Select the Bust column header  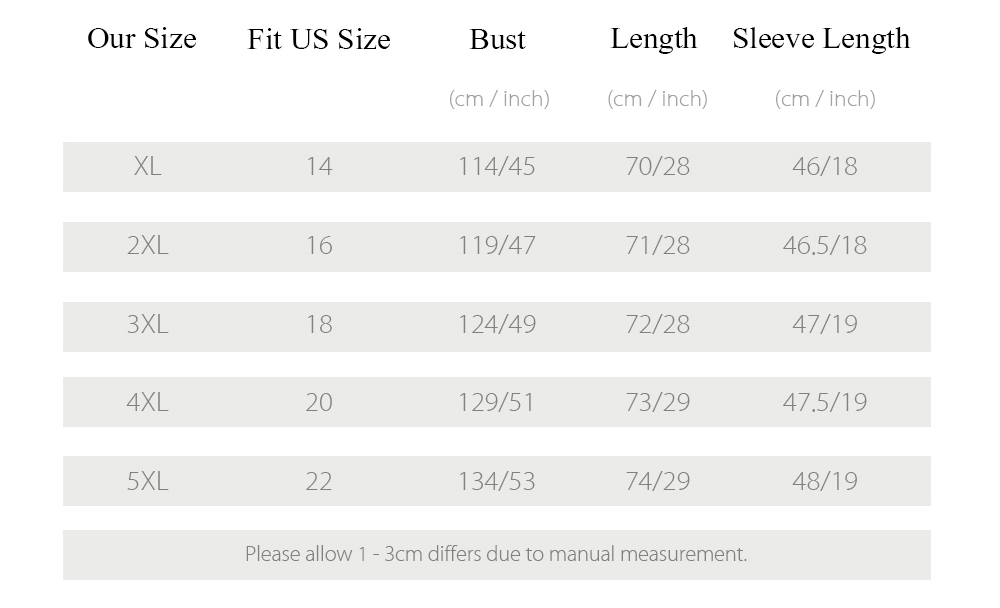click(497, 40)
